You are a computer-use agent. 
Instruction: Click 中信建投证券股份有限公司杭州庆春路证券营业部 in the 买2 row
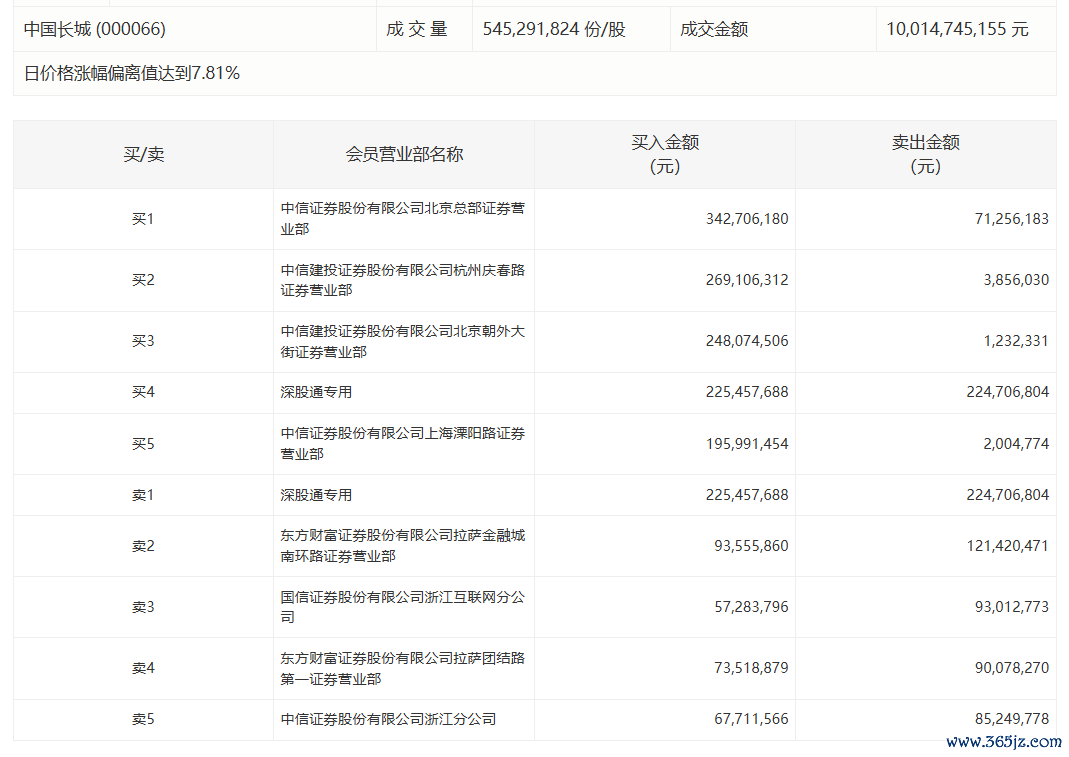click(403, 280)
